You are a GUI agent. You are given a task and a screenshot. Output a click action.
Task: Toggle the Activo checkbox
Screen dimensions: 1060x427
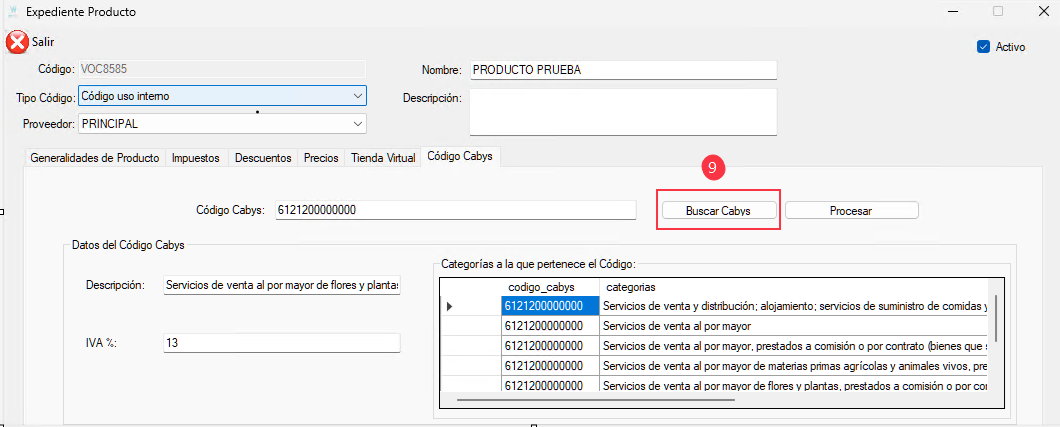(983, 47)
